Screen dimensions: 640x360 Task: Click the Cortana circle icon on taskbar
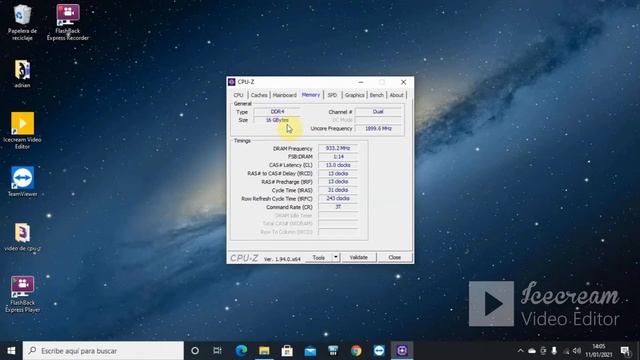click(195, 351)
